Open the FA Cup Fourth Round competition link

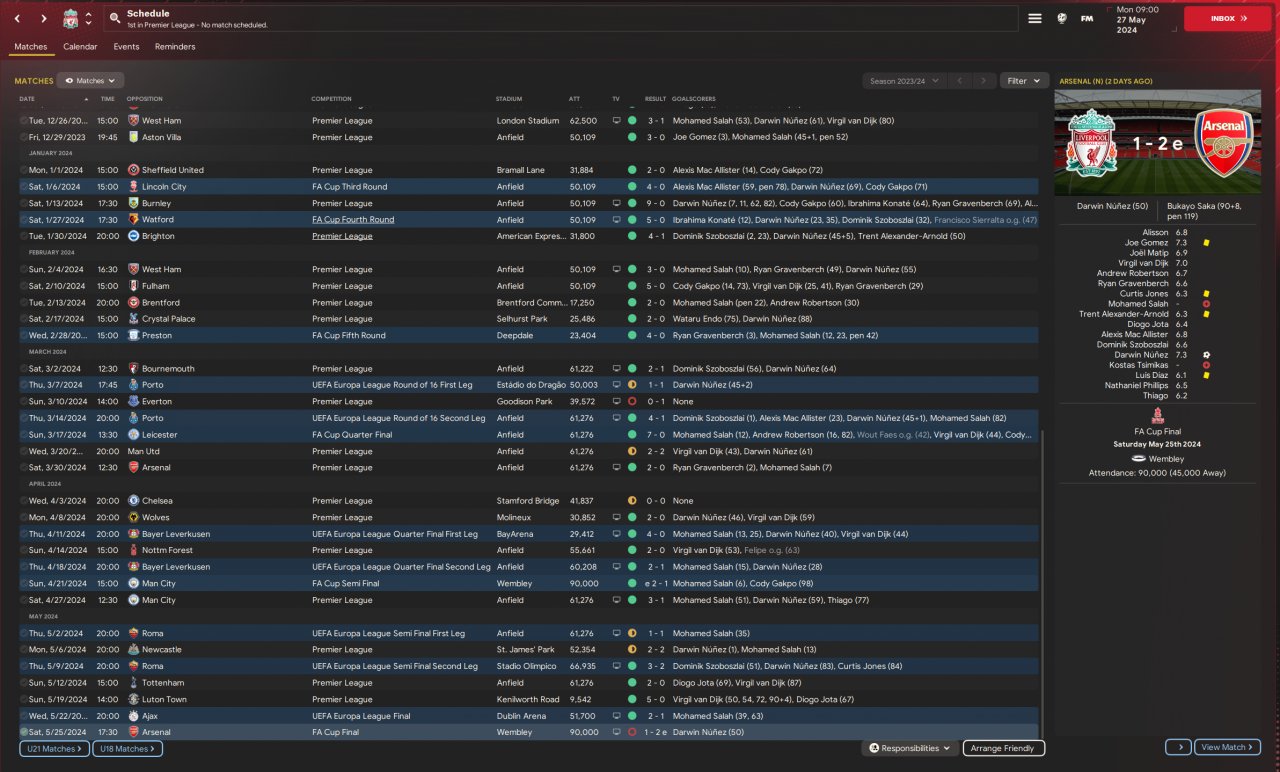coord(353,220)
